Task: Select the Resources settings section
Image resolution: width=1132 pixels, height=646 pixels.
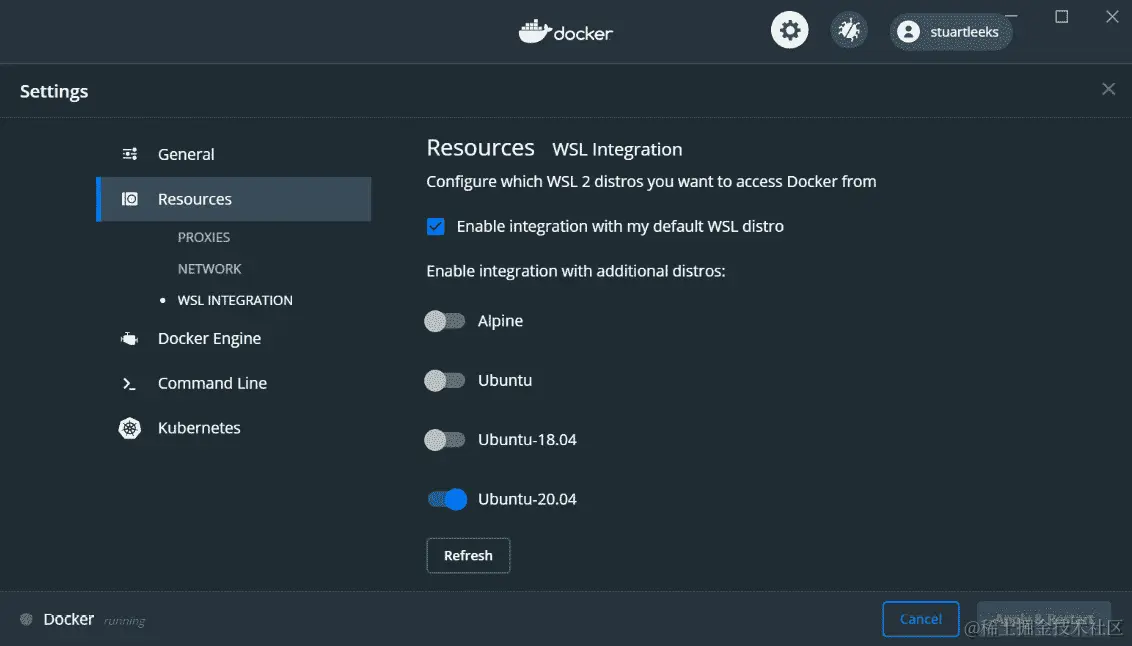Action: tap(234, 199)
